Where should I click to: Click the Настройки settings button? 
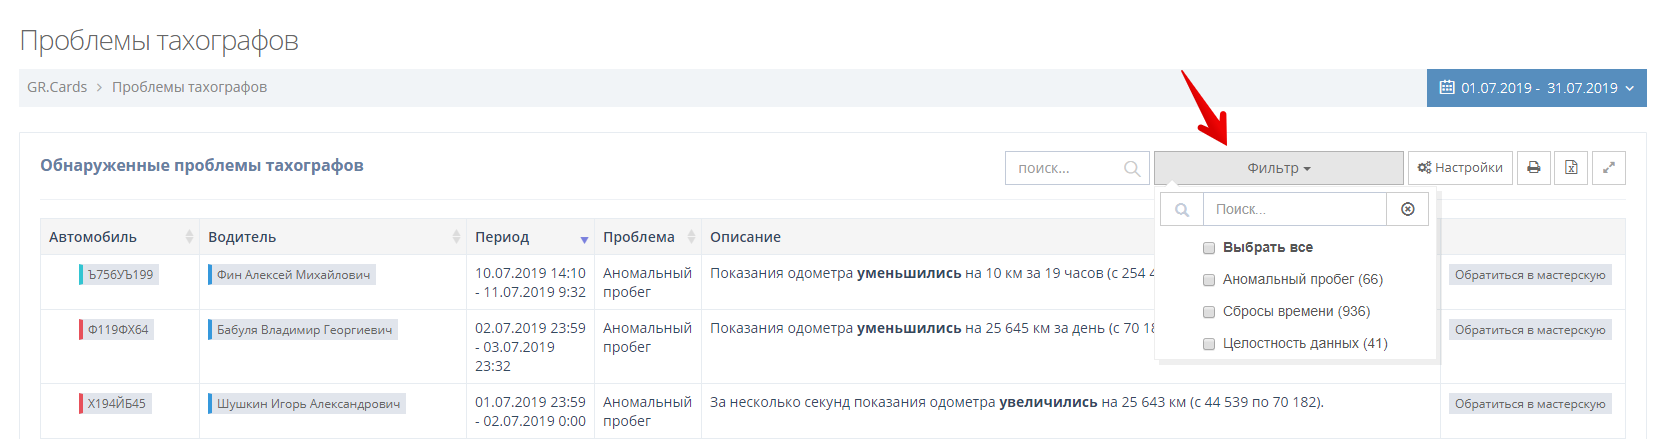1460,168
